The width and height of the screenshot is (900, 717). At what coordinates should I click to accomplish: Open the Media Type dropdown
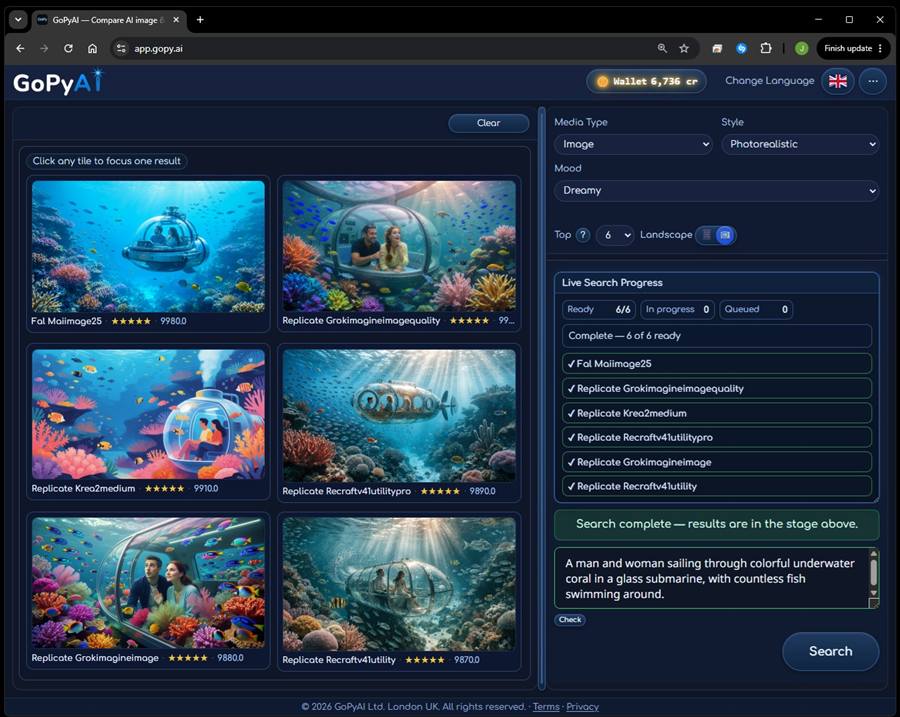click(x=634, y=144)
